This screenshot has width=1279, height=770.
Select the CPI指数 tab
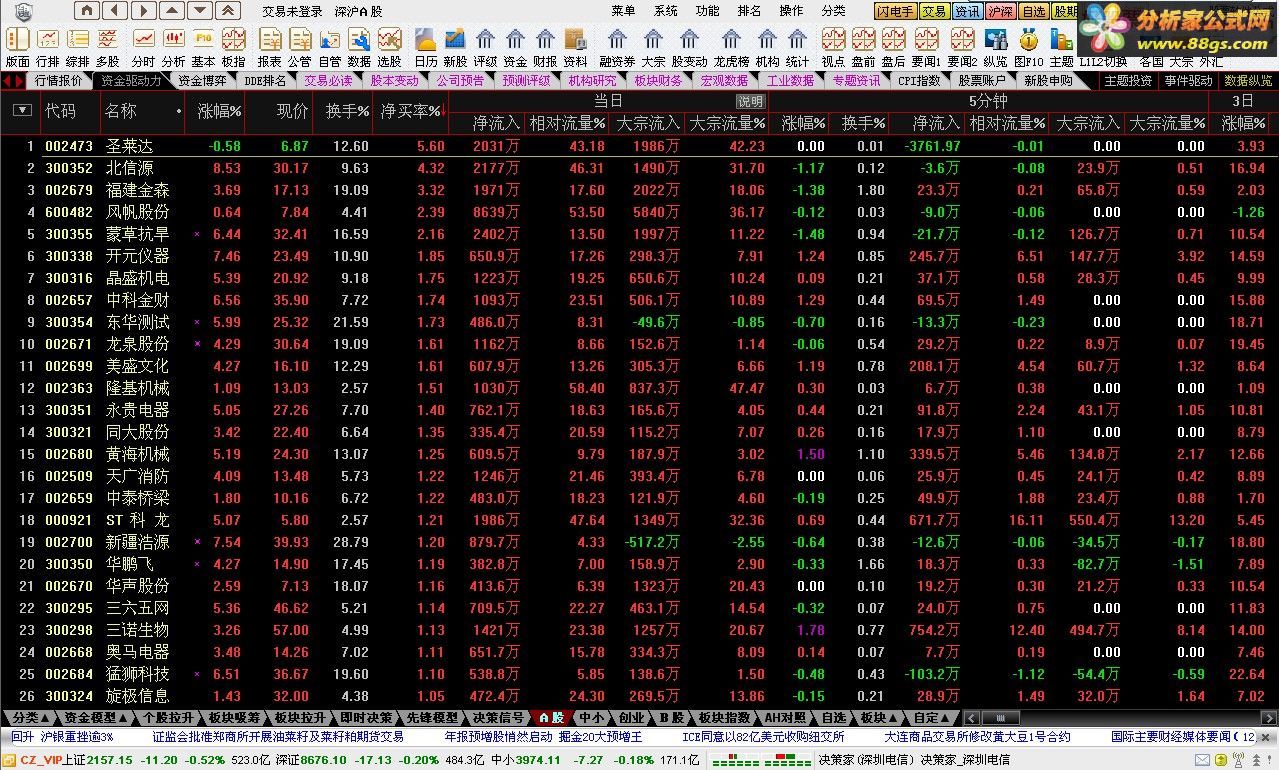click(919, 81)
